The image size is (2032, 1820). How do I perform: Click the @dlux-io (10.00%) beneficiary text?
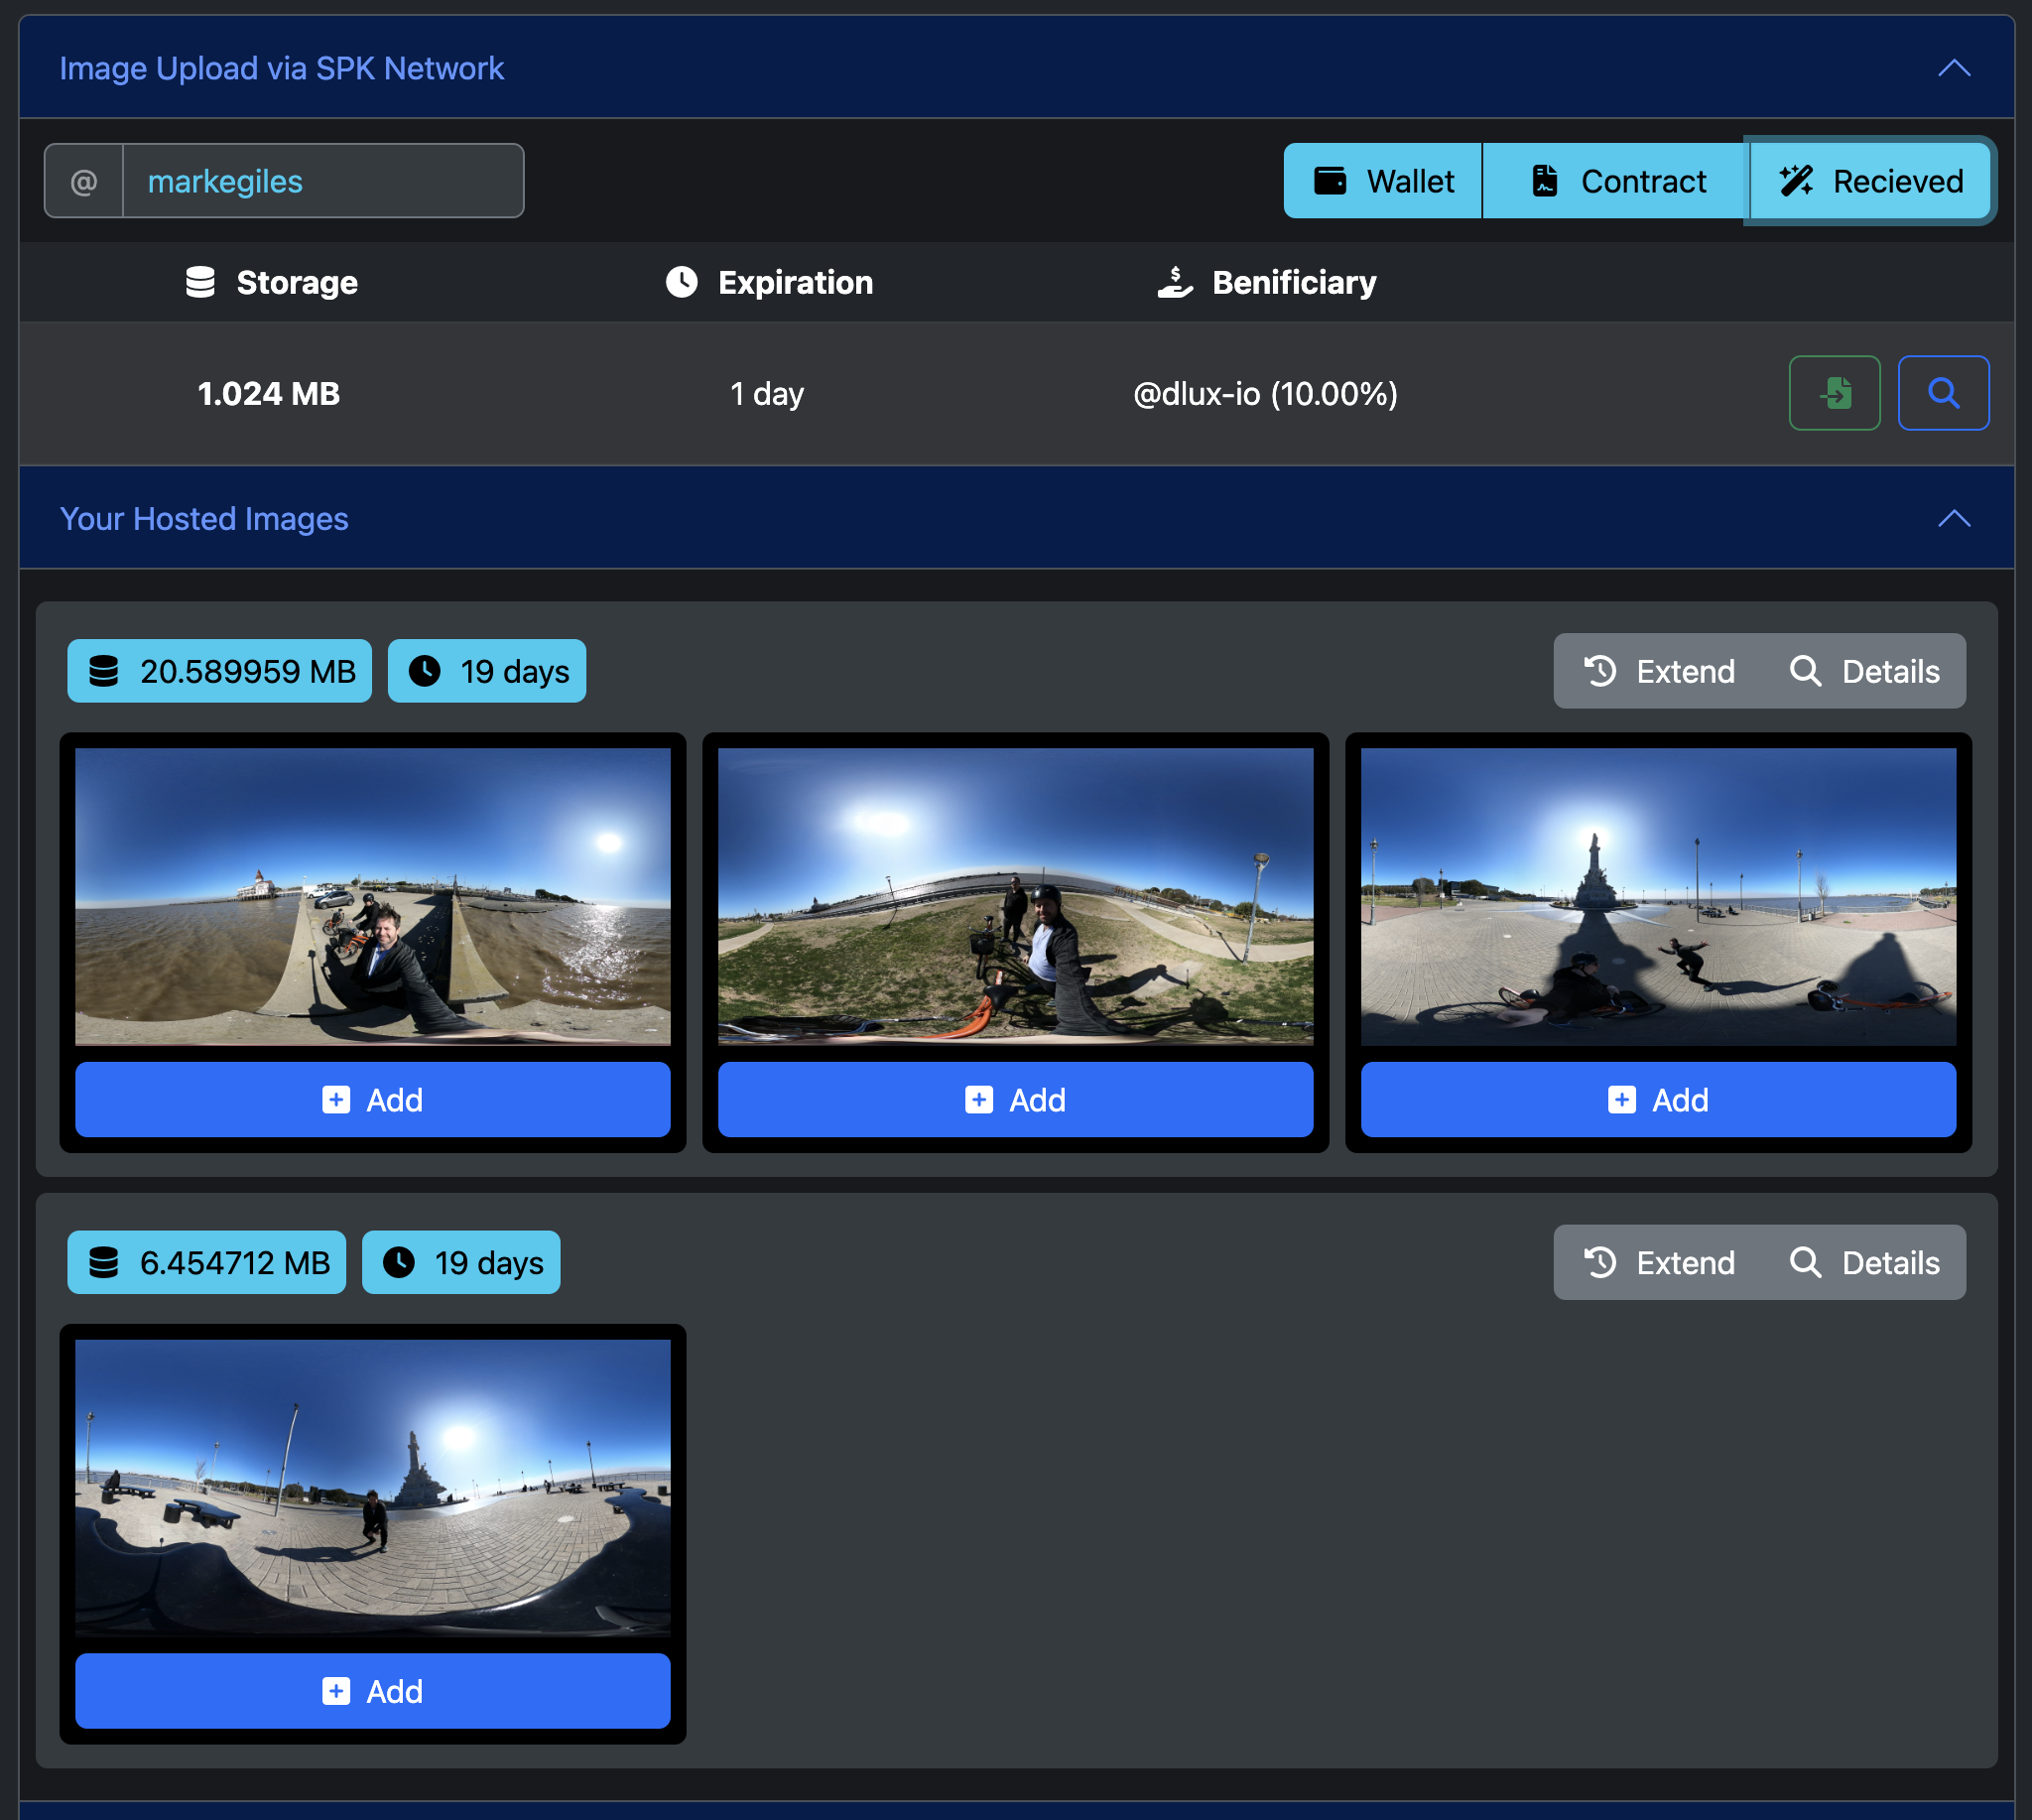click(x=1265, y=394)
